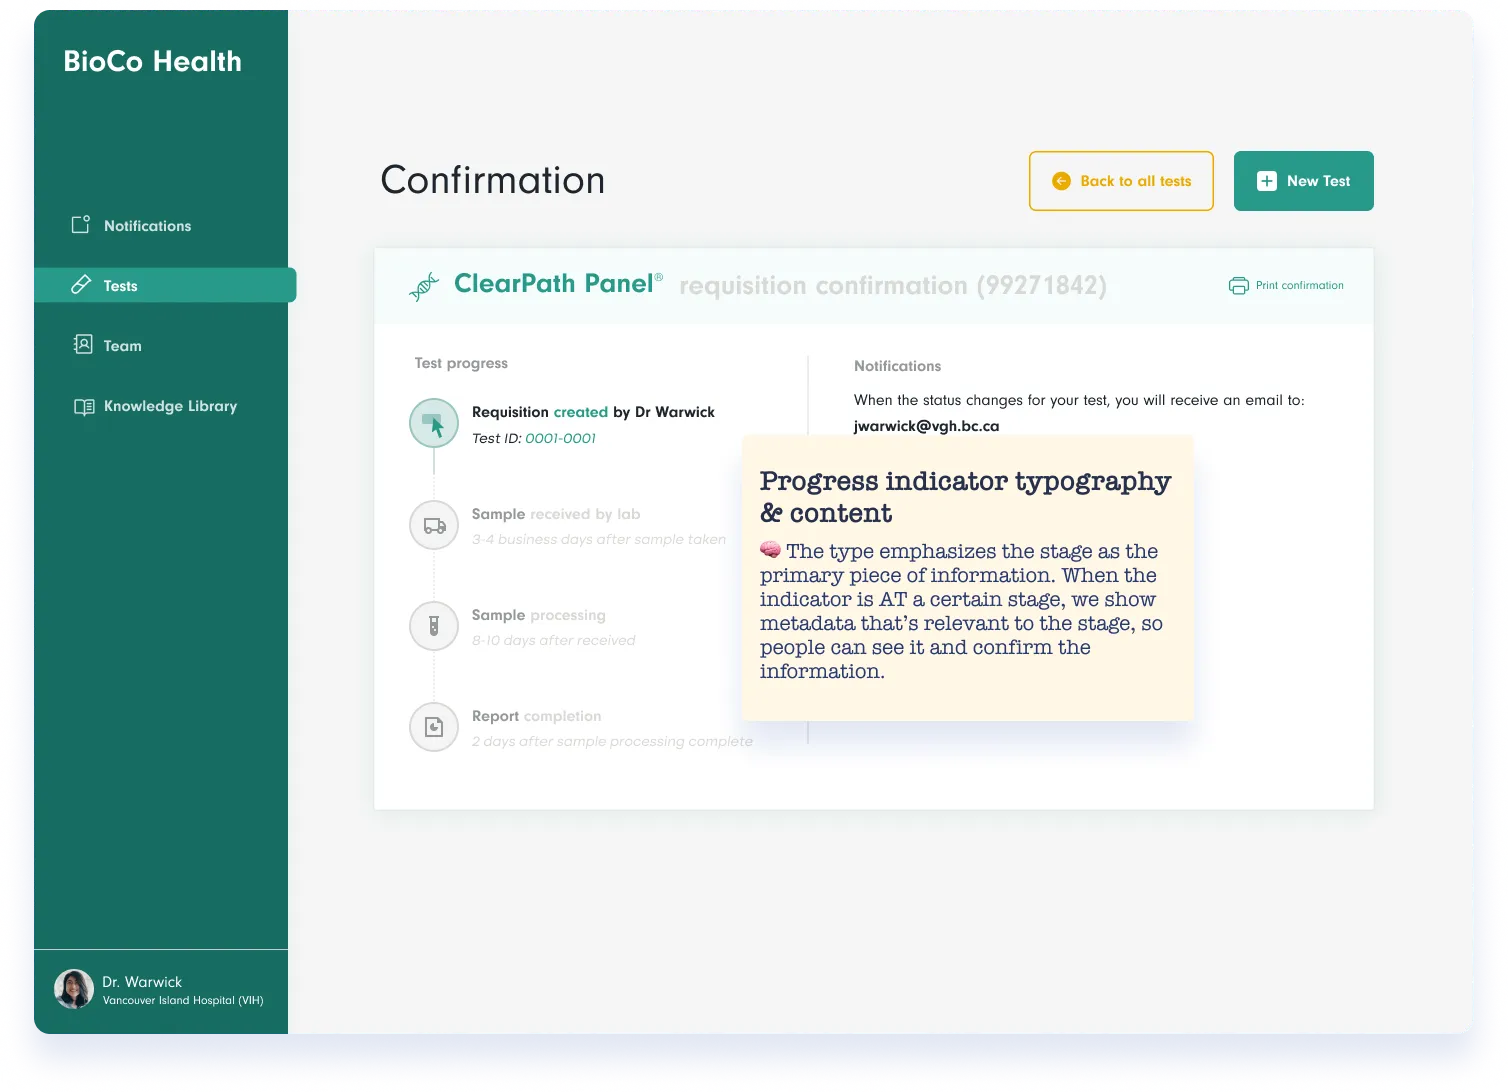Click the jwarwick@vgh.bc.ca email address
1508x1092 pixels.
click(926, 426)
